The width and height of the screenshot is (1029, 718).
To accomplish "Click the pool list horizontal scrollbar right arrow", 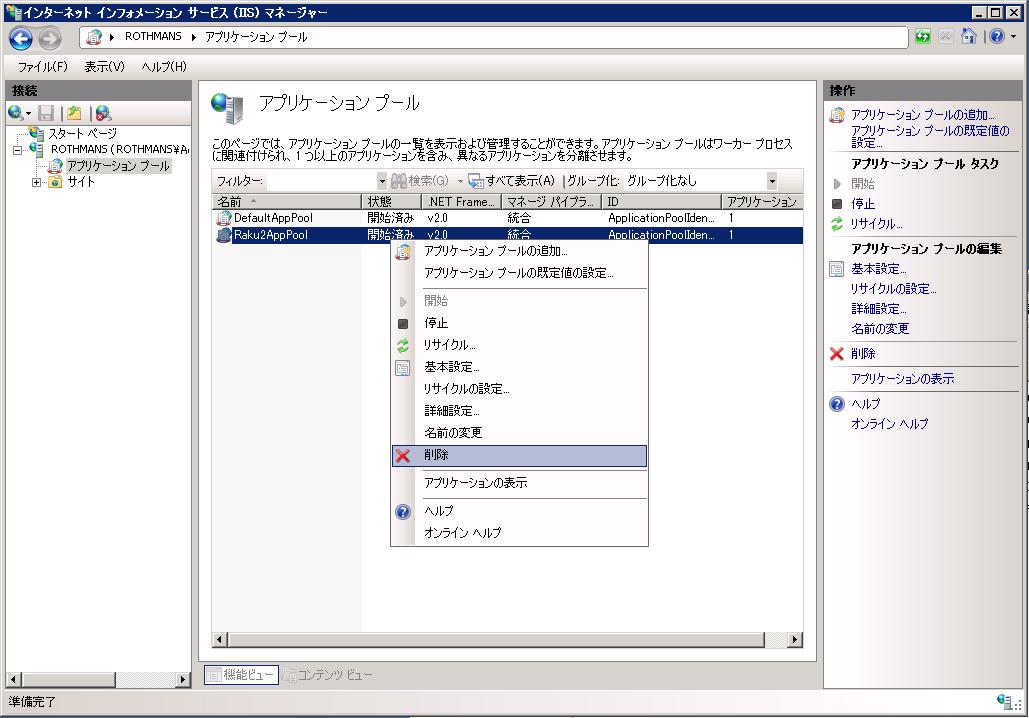I will pyautogui.click(x=795, y=639).
